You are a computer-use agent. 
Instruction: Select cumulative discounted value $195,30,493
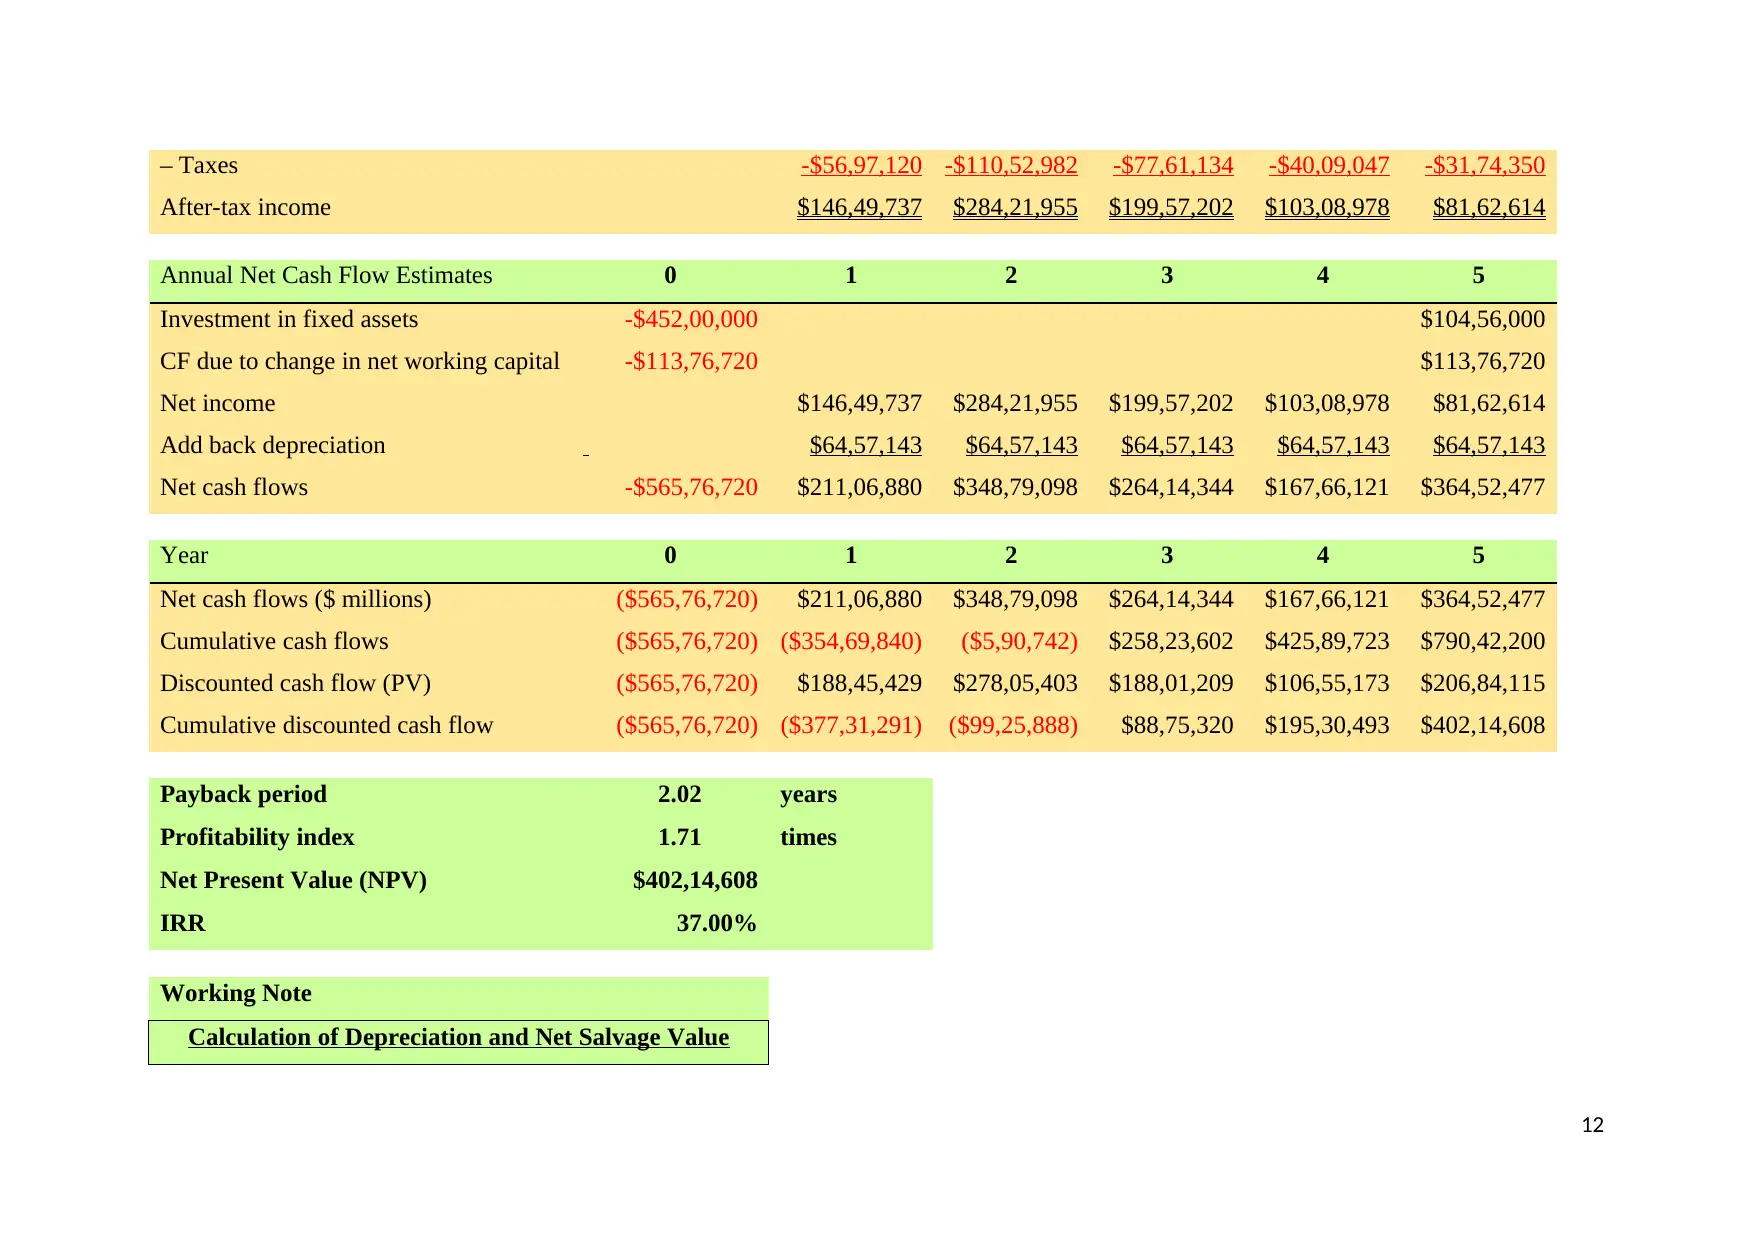coord(1327,726)
